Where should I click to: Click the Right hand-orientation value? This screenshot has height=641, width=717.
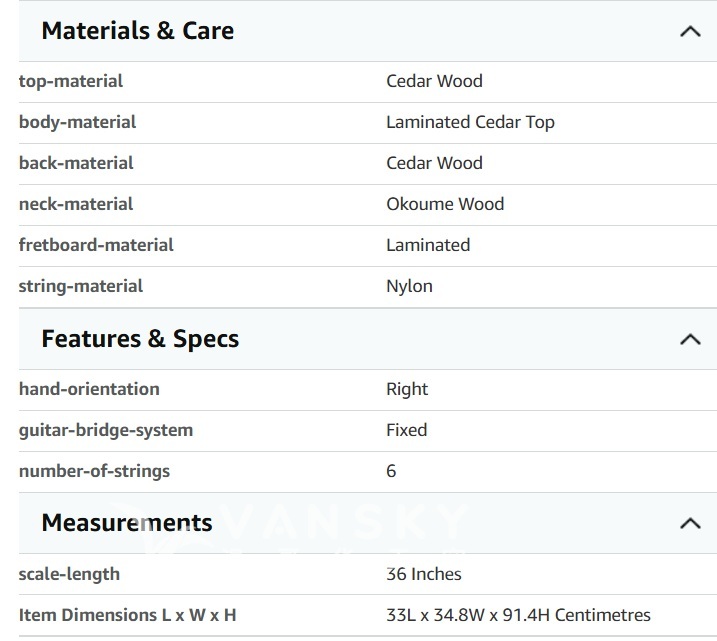pyautogui.click(x=407, y=389)
